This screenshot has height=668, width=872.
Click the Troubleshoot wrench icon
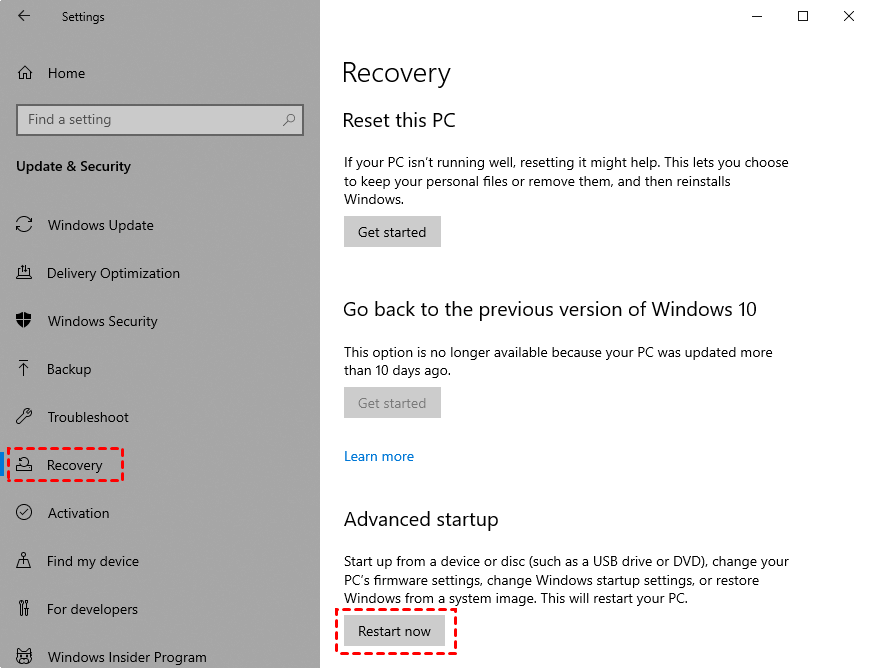click(x=25, y=417)
